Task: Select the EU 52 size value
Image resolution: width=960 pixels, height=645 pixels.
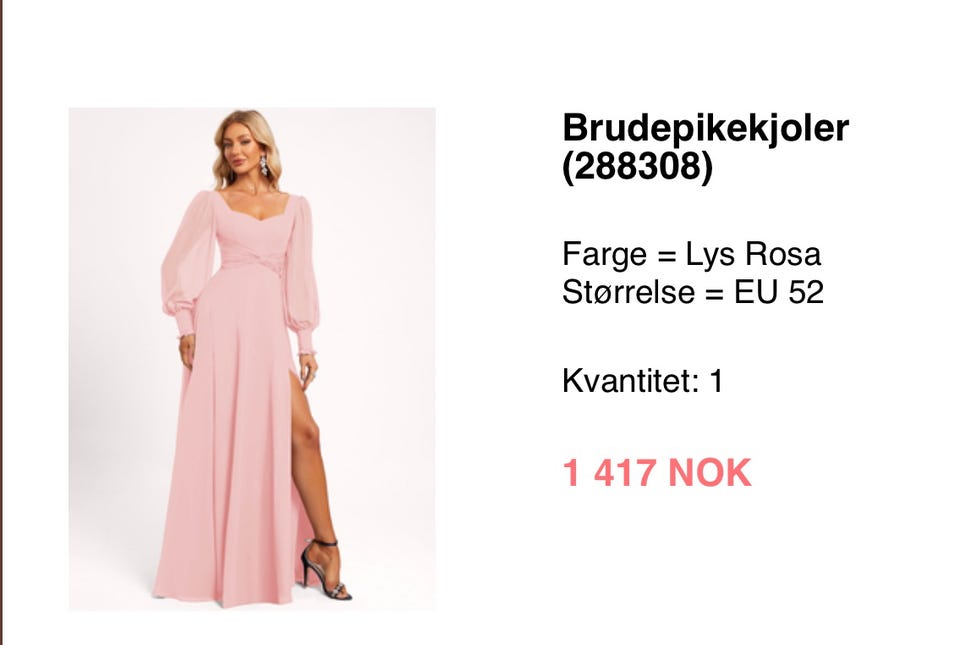Action: pyautogui.click(x=779, y=292)
